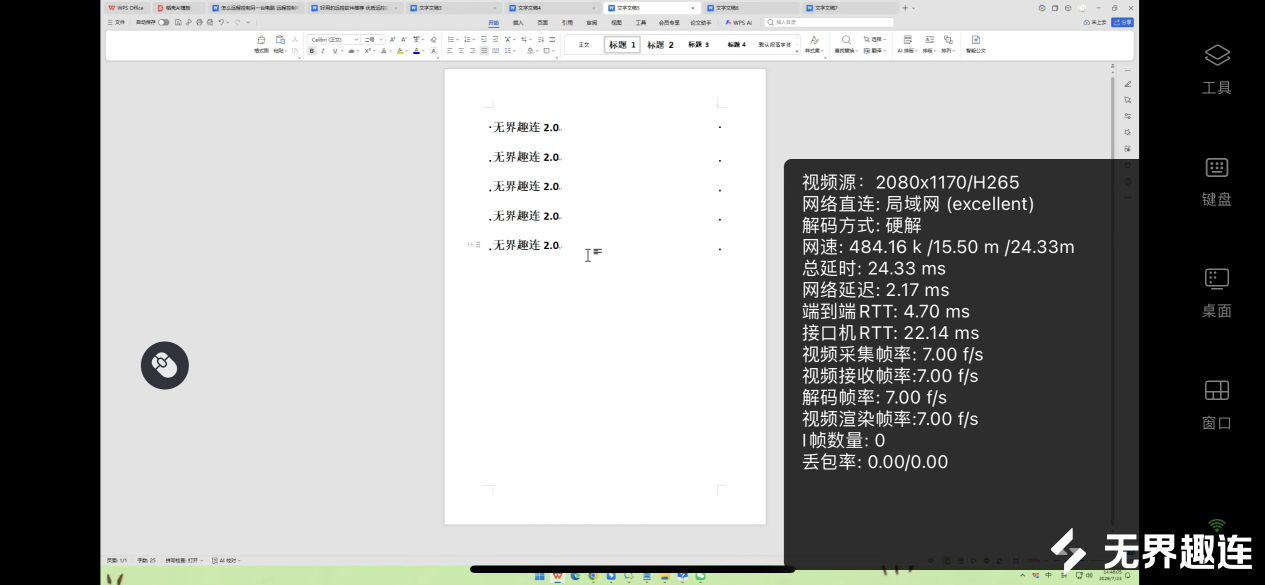Viewport: 1265px width, 585px height.
Task: Switch to the 视图 ribbon tab
Action: (x=616, y=22)
